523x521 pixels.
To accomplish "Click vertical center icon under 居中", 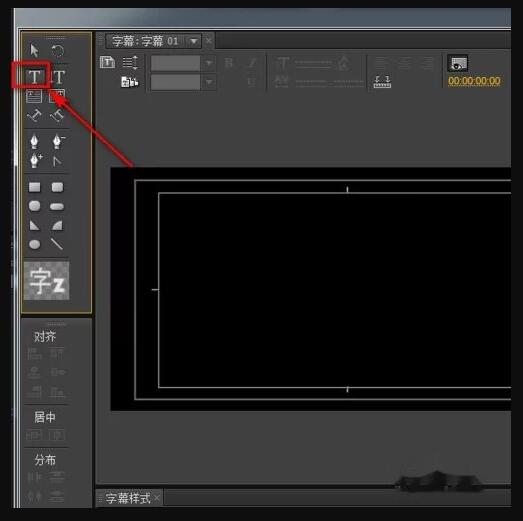I will pyautogui.click(x=34, y=435).
